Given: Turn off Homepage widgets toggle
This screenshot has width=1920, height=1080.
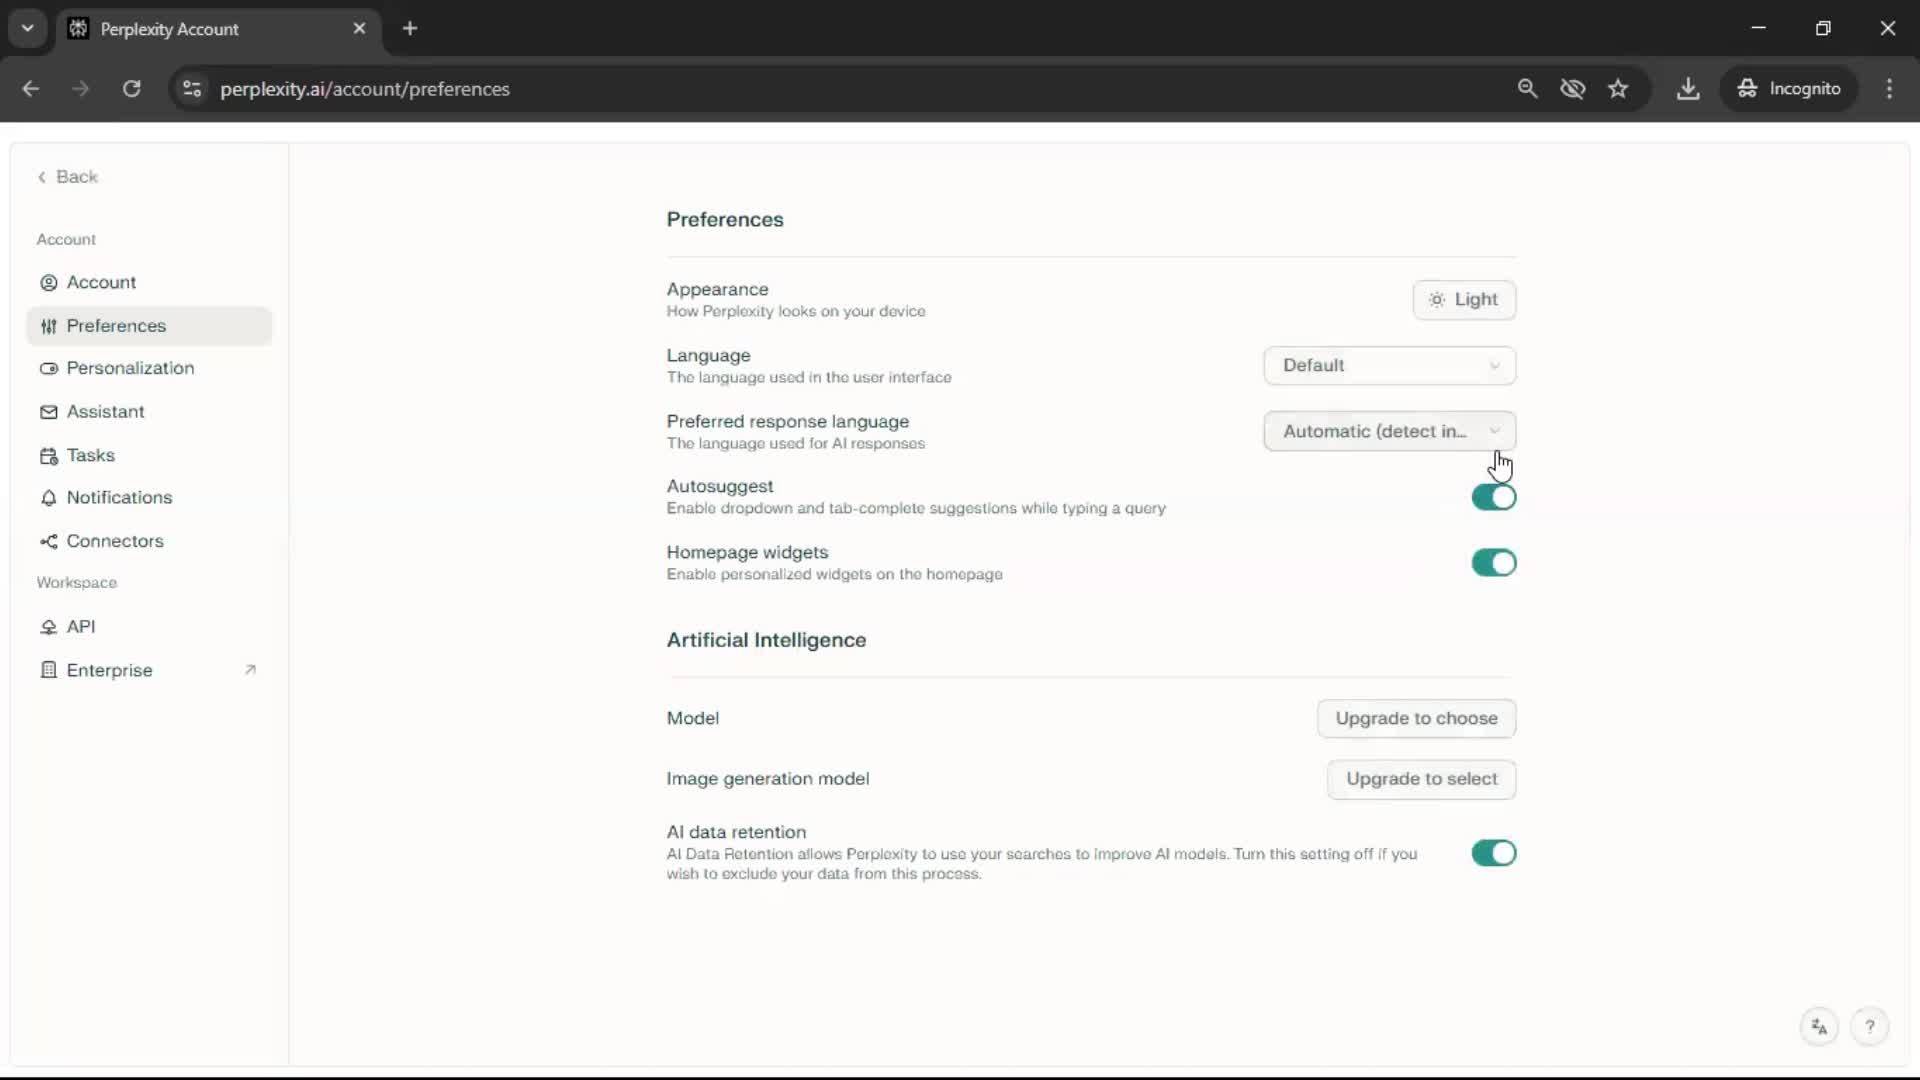Looking at the screenshot, I should tap(1493, 563).
